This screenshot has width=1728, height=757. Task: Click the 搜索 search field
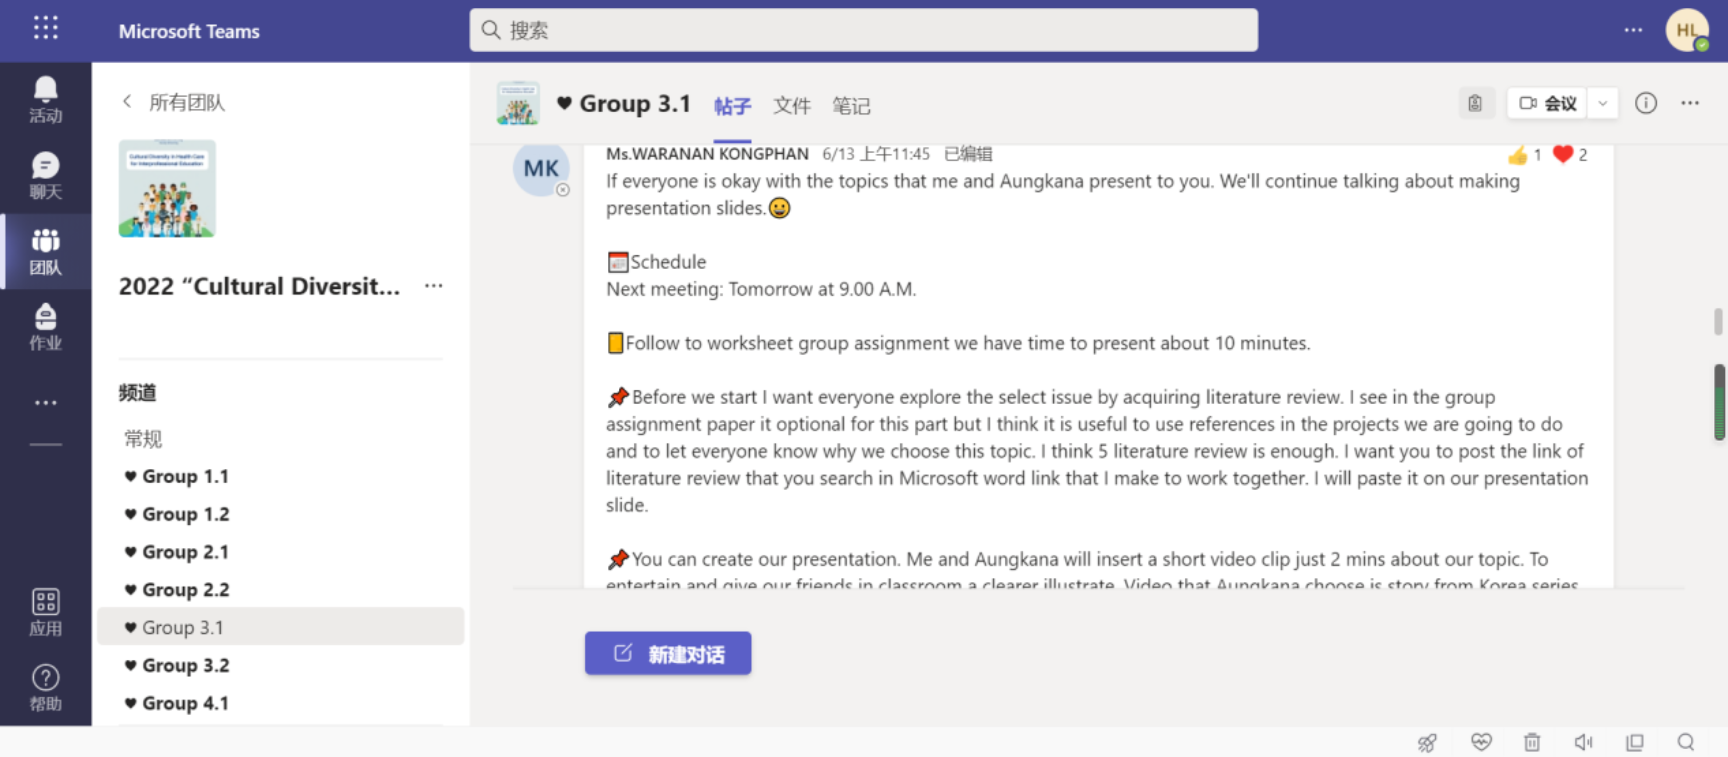click(863, 30)
